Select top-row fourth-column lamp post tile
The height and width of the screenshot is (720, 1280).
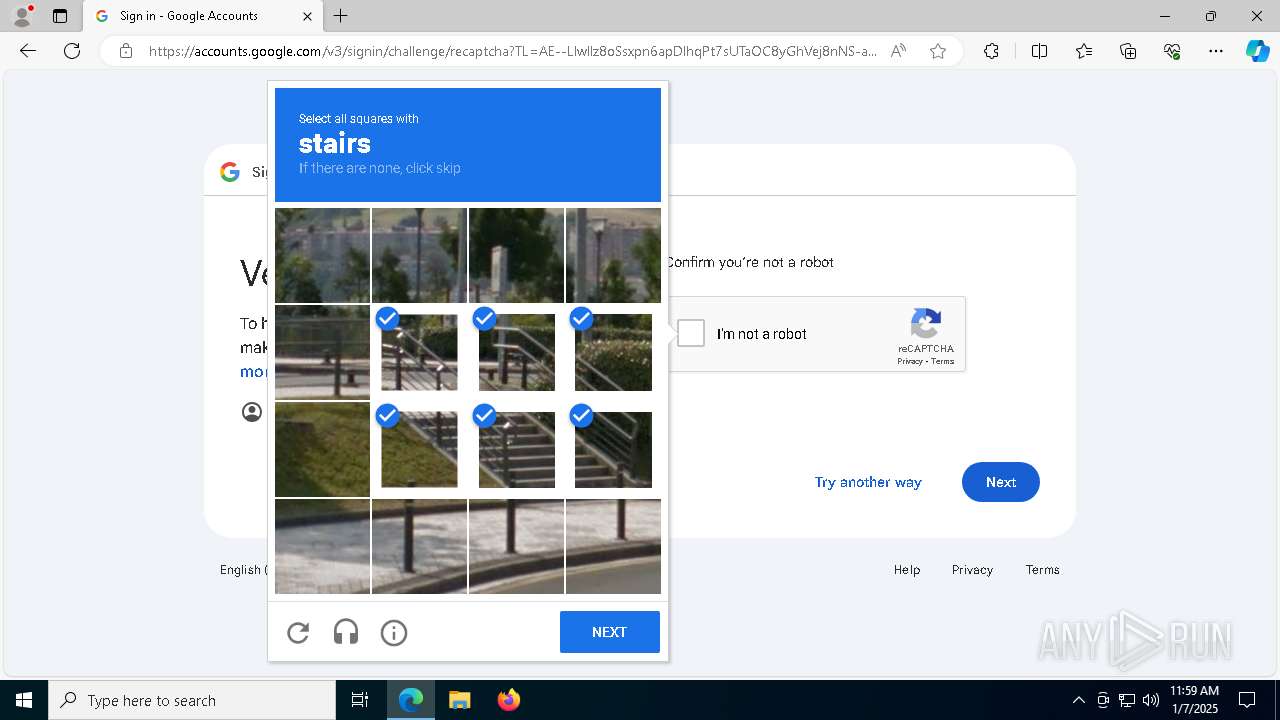coord(613,255)
